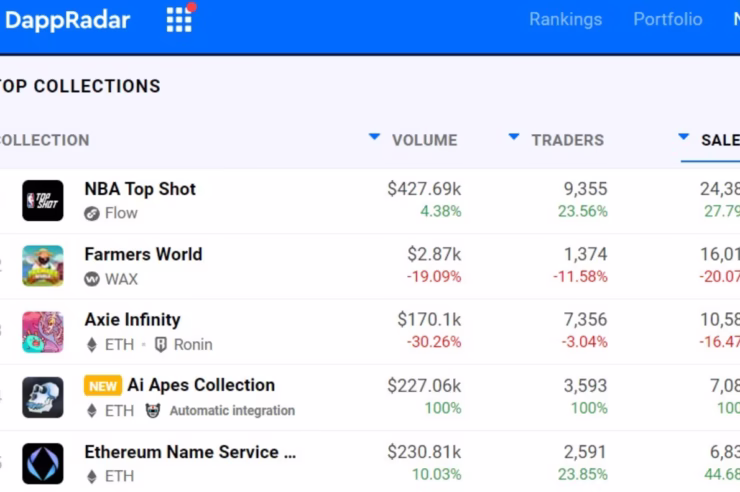Click the Ronin chain label
The height and width of the screenshot is (492, 740).
pyautogui.click(x=193, y=345)
